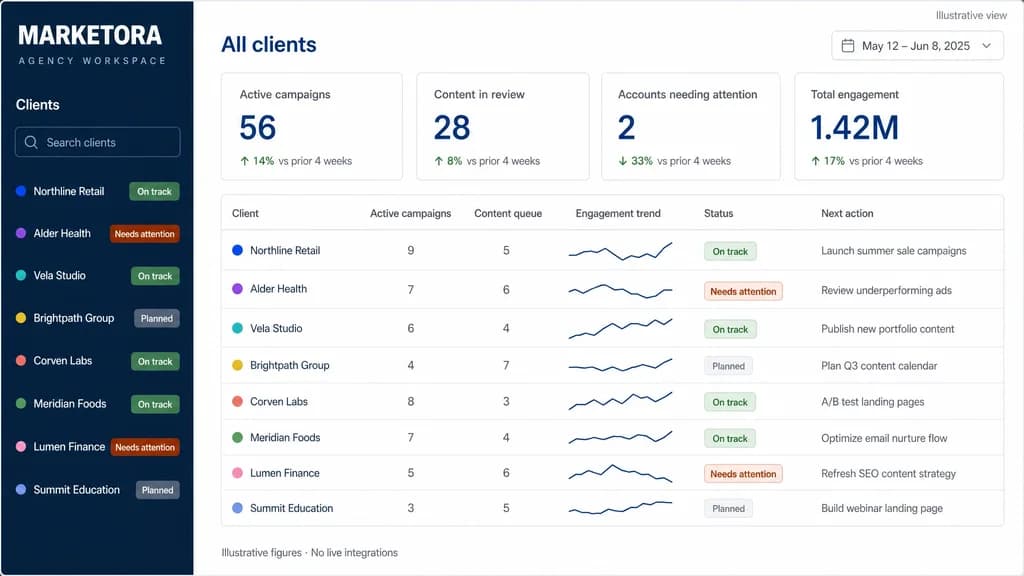
Task: Click the Planned badge in Brightpath Group table row
Action: 728,366
